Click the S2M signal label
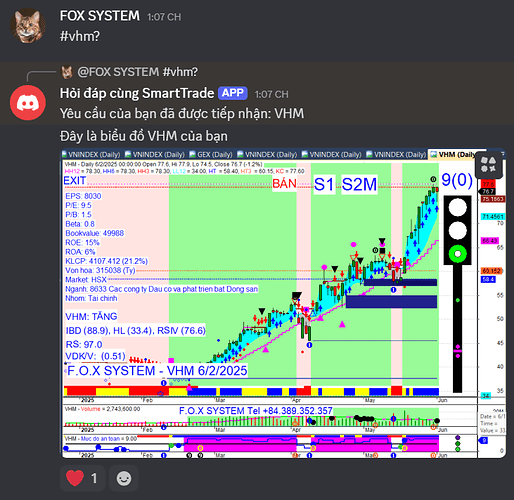The image size is (514, 500). [x=359, y=184]
